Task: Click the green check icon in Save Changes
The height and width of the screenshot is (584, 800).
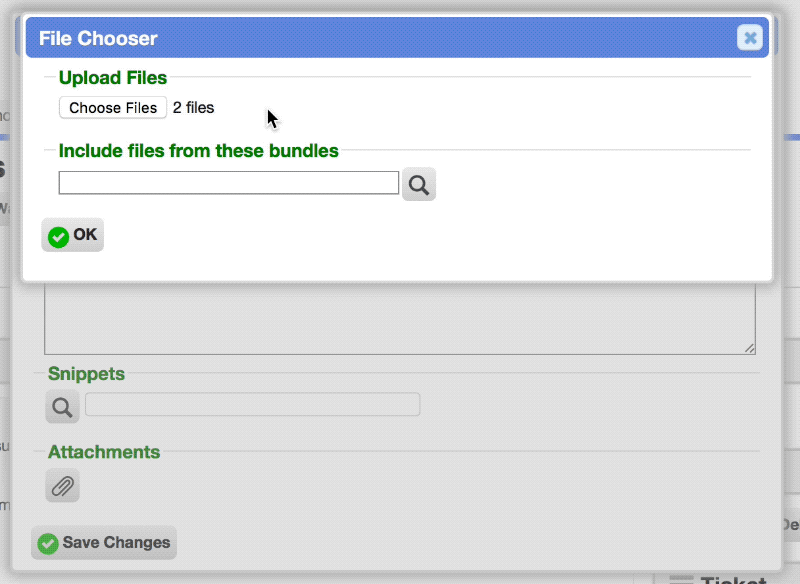Action: 48,544
